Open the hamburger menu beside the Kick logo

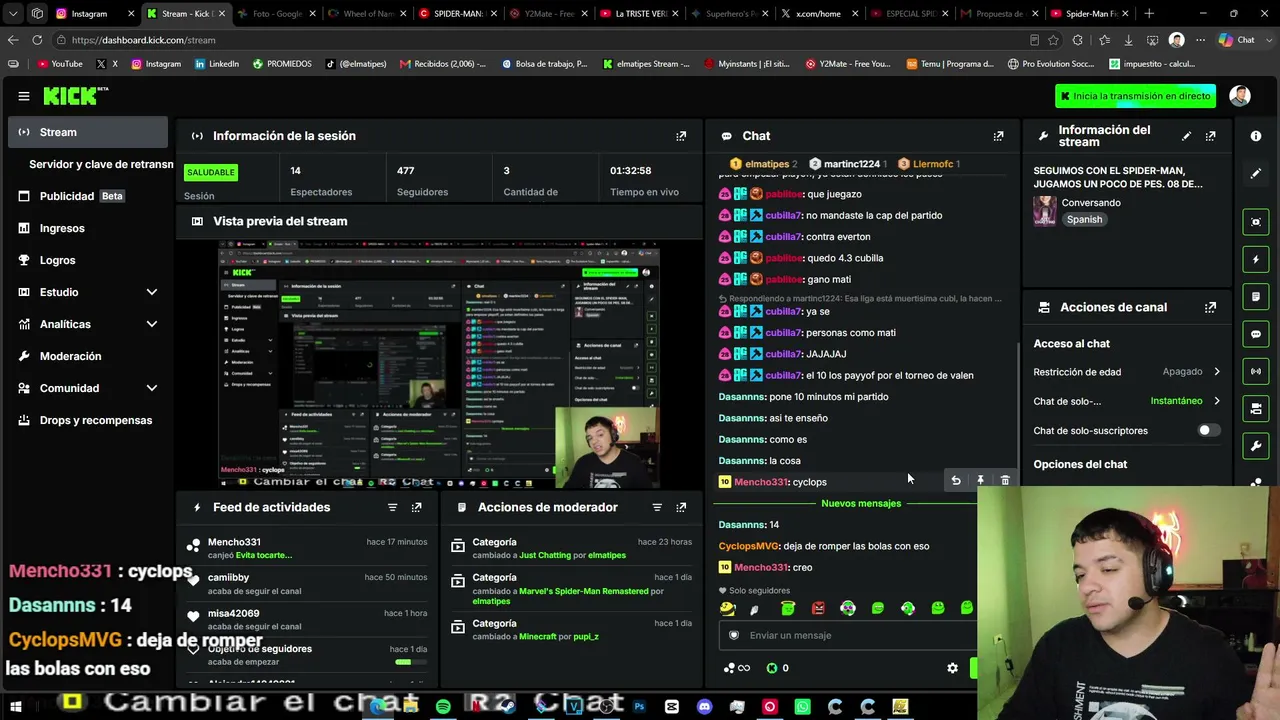pyautogui.click(x=23, y=96)
